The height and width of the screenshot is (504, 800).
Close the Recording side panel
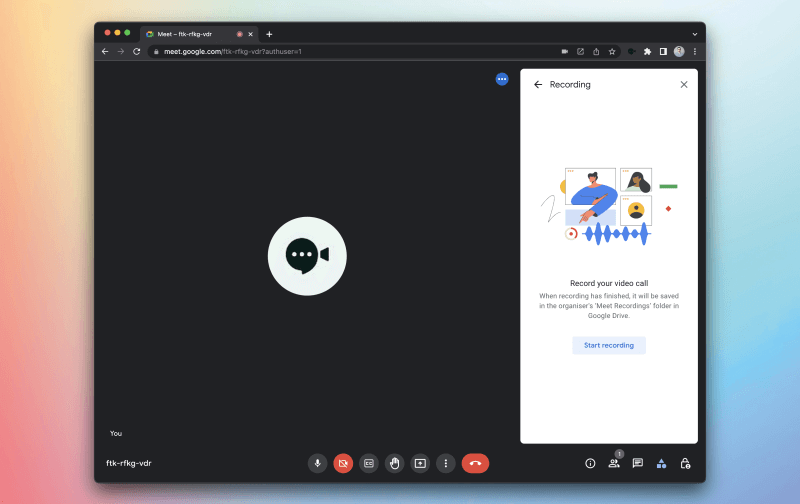point(684,85)
